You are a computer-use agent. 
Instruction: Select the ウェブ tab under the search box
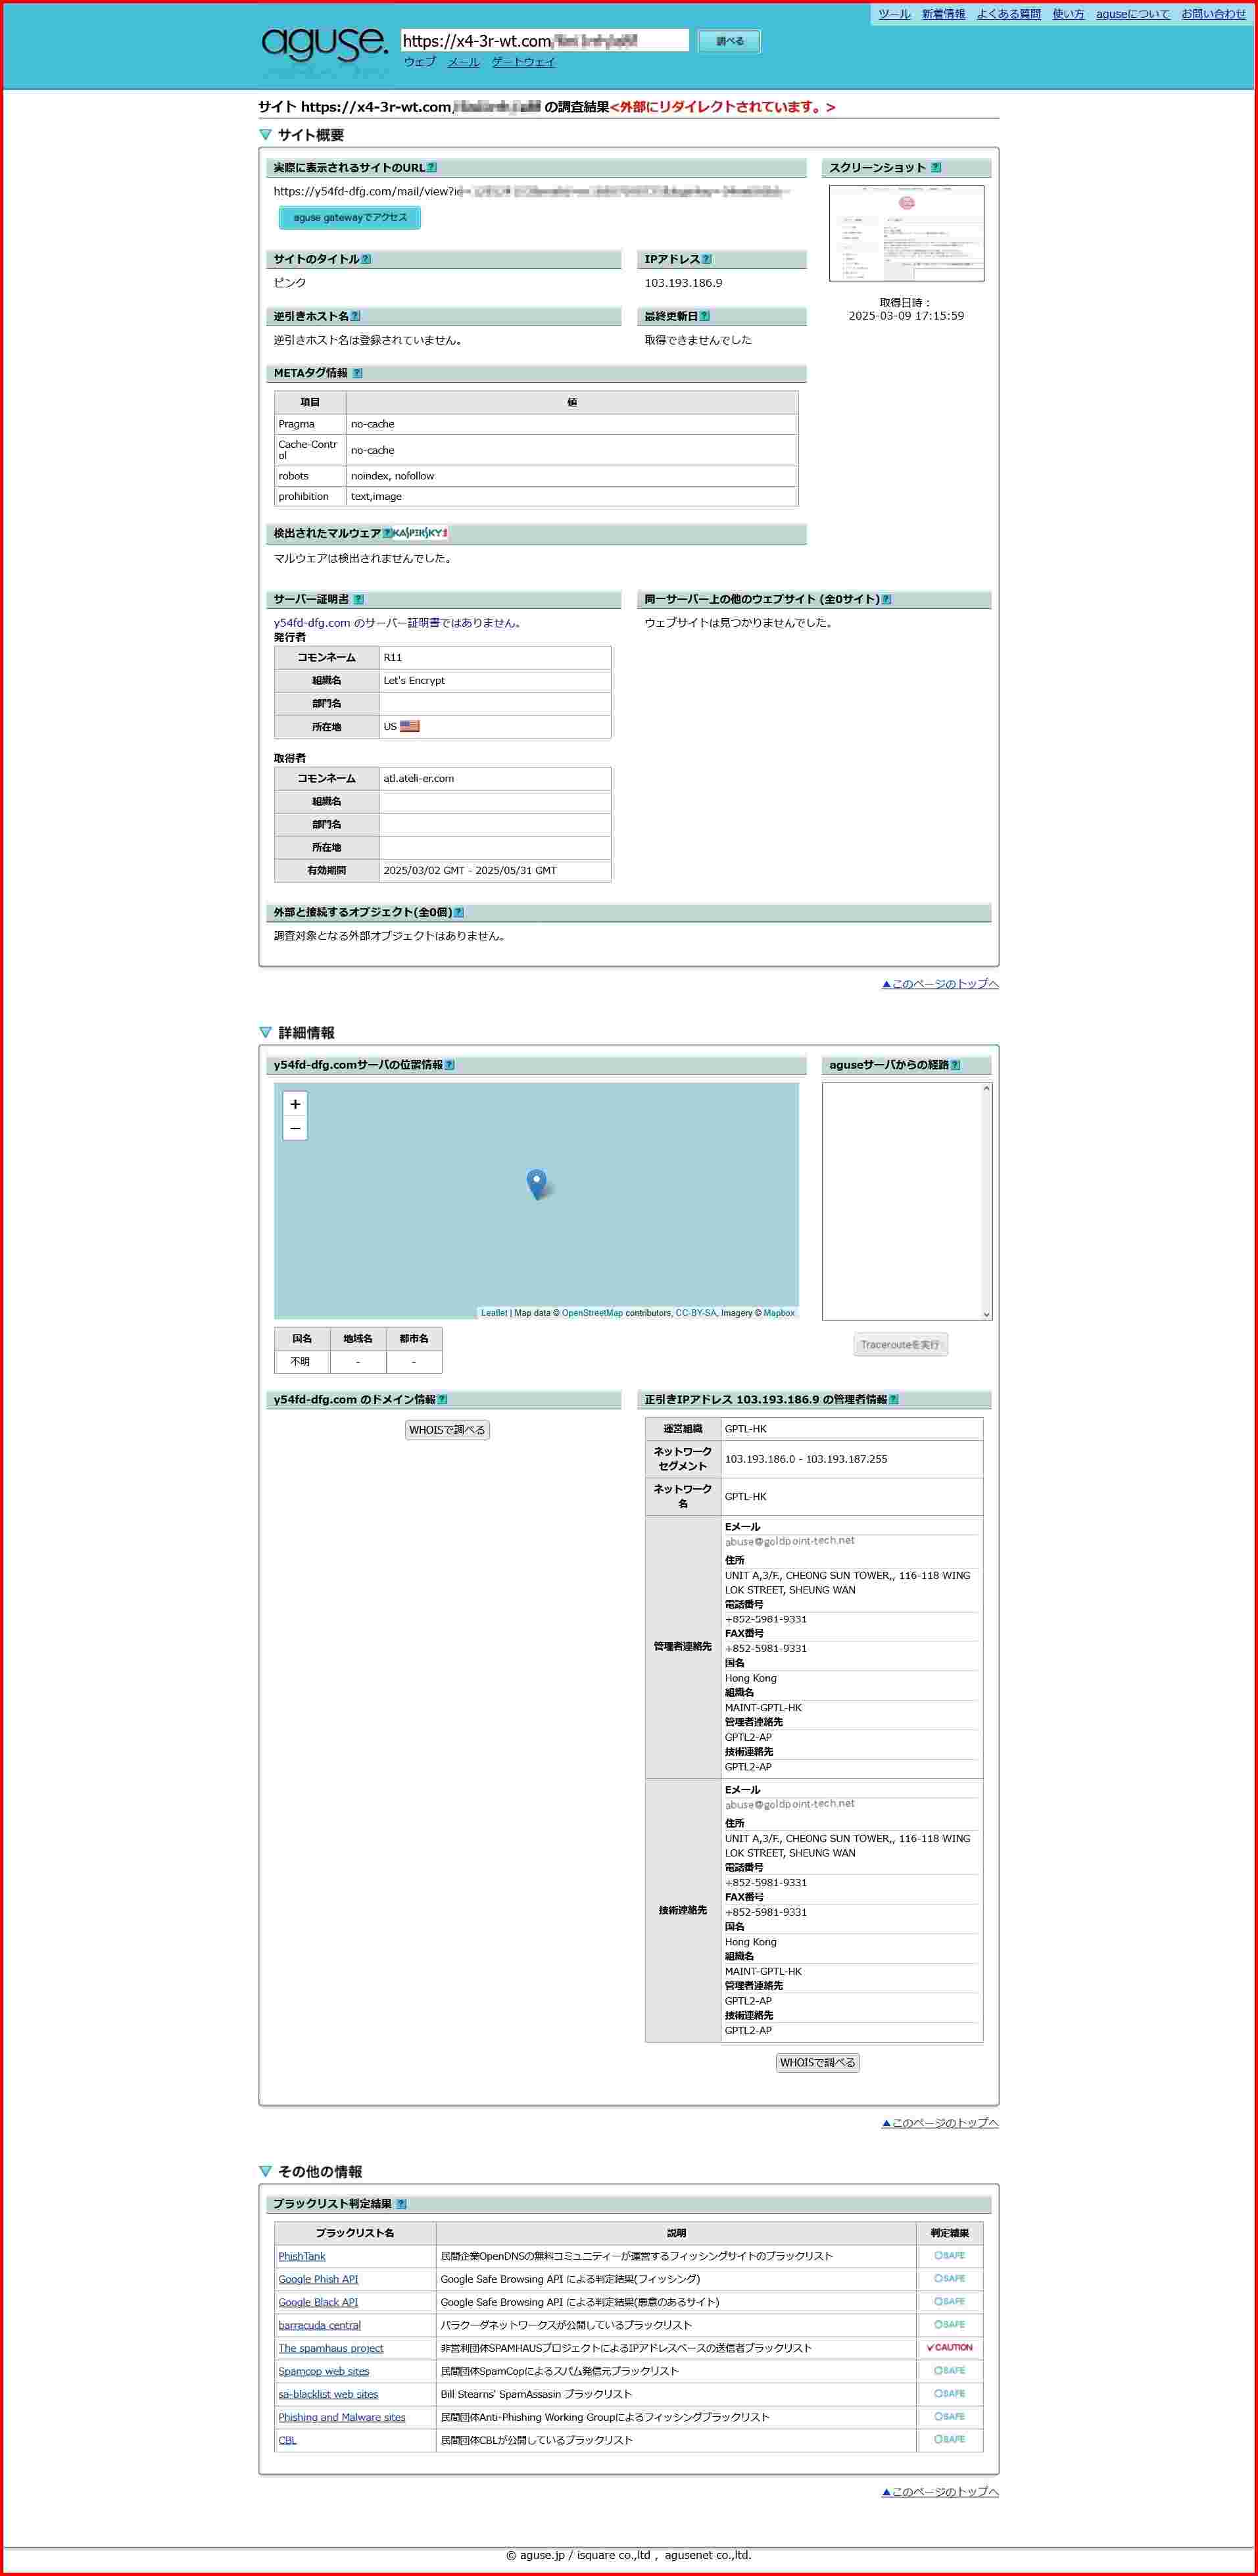[x=420, y=62]
